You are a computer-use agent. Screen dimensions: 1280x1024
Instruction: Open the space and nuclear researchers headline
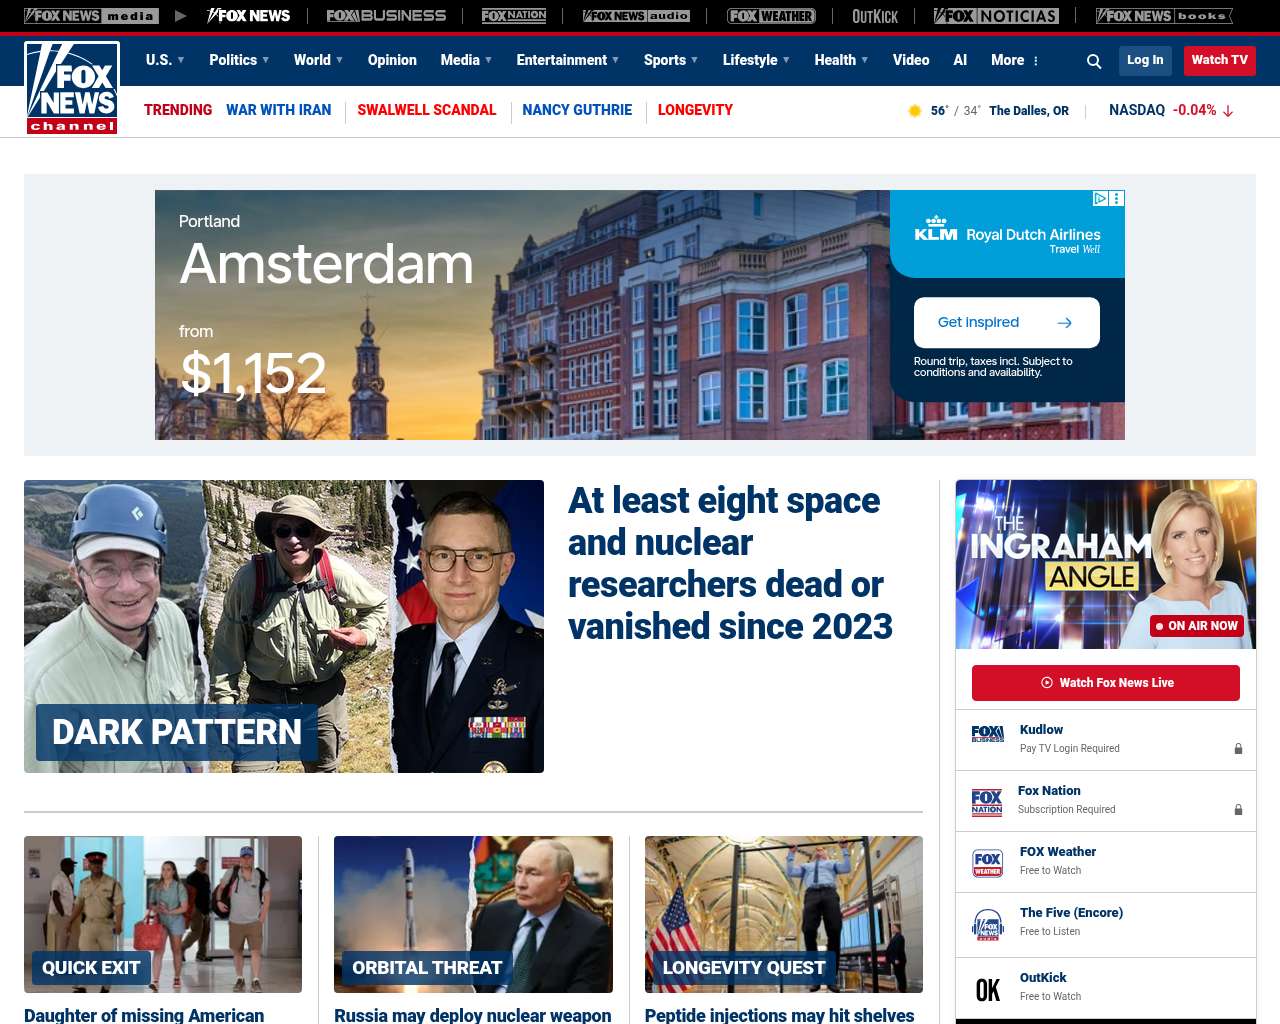pos(730,563)
